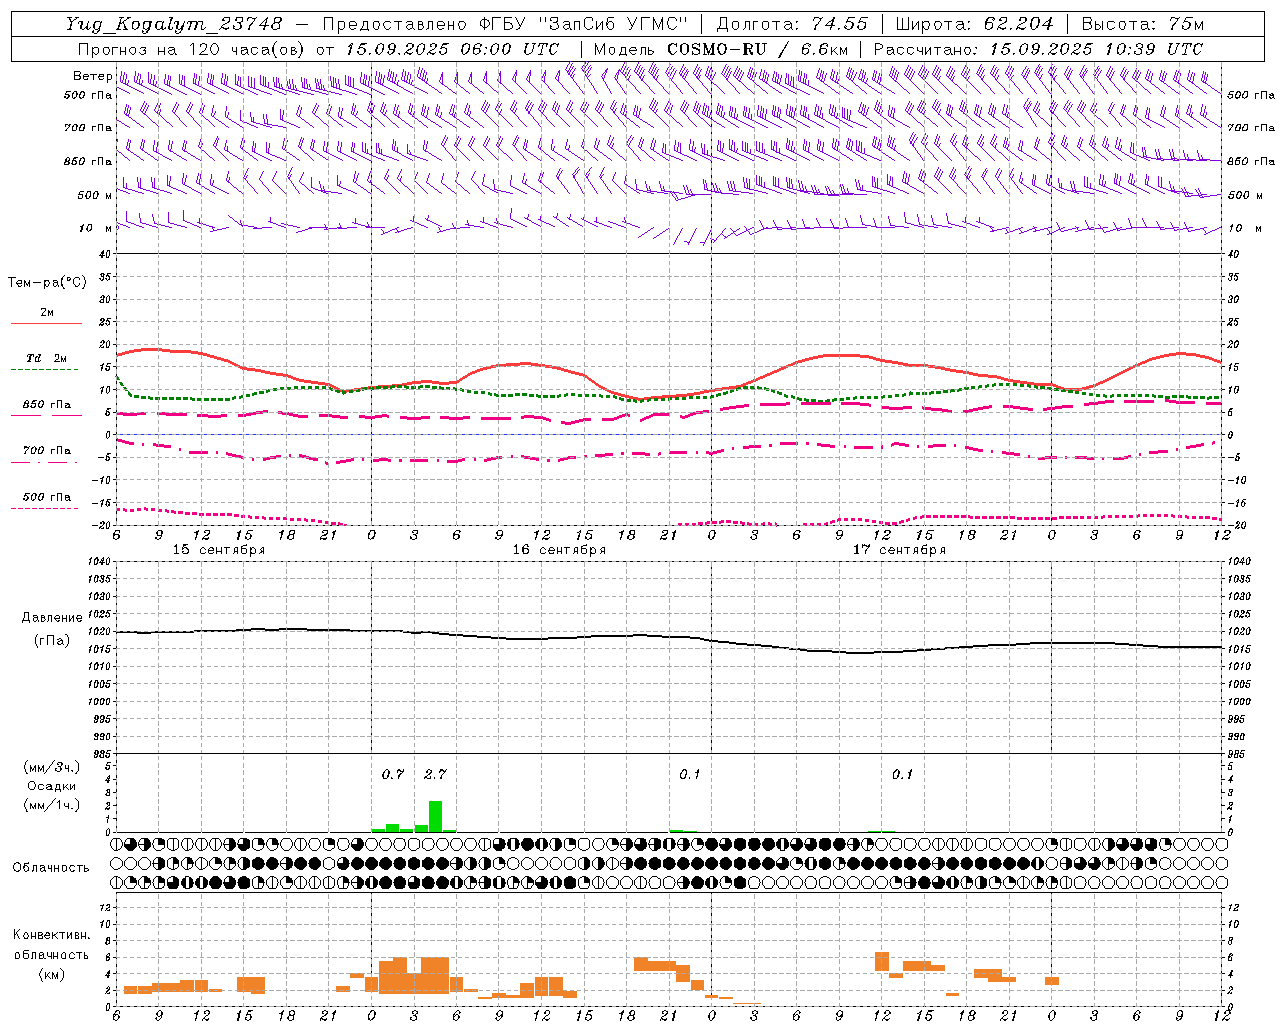
Task: Click the tallest green precipitation bar
Action: coord(435,816)
